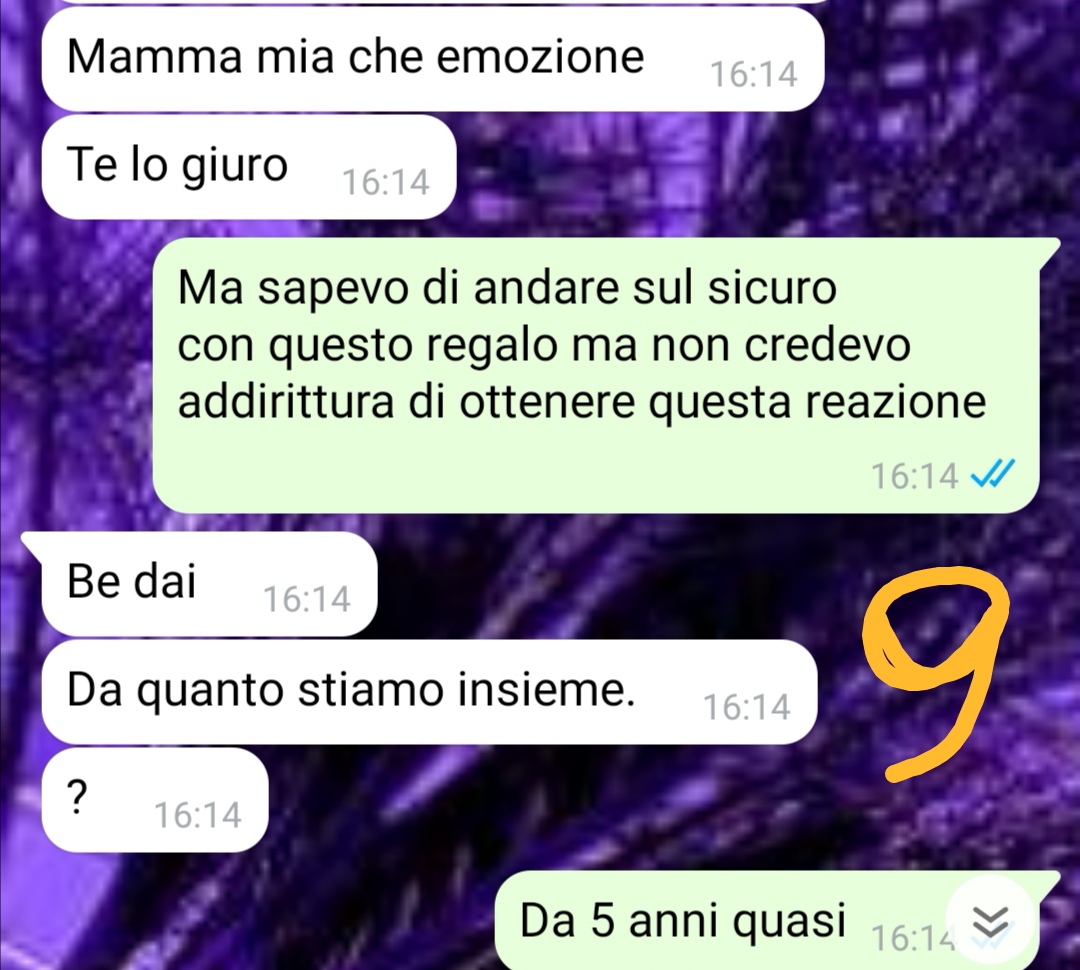Tap the timestamp in the long green message
This screenshot has width=1080, height=970.
(x=915, y=476)
